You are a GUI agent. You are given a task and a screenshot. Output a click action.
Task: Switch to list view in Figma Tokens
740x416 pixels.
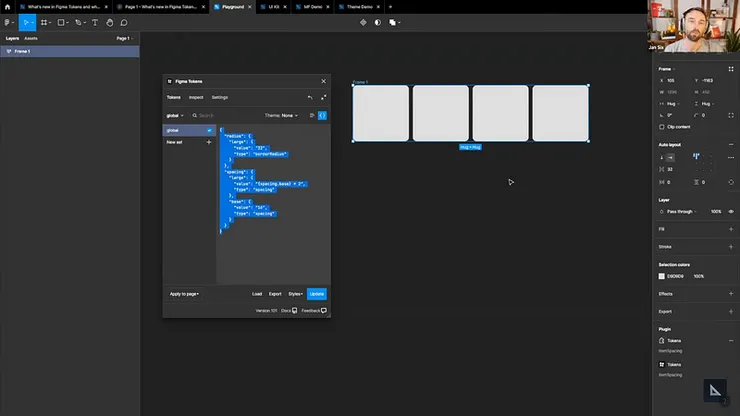pyautogui.click(x=311, y=115)
